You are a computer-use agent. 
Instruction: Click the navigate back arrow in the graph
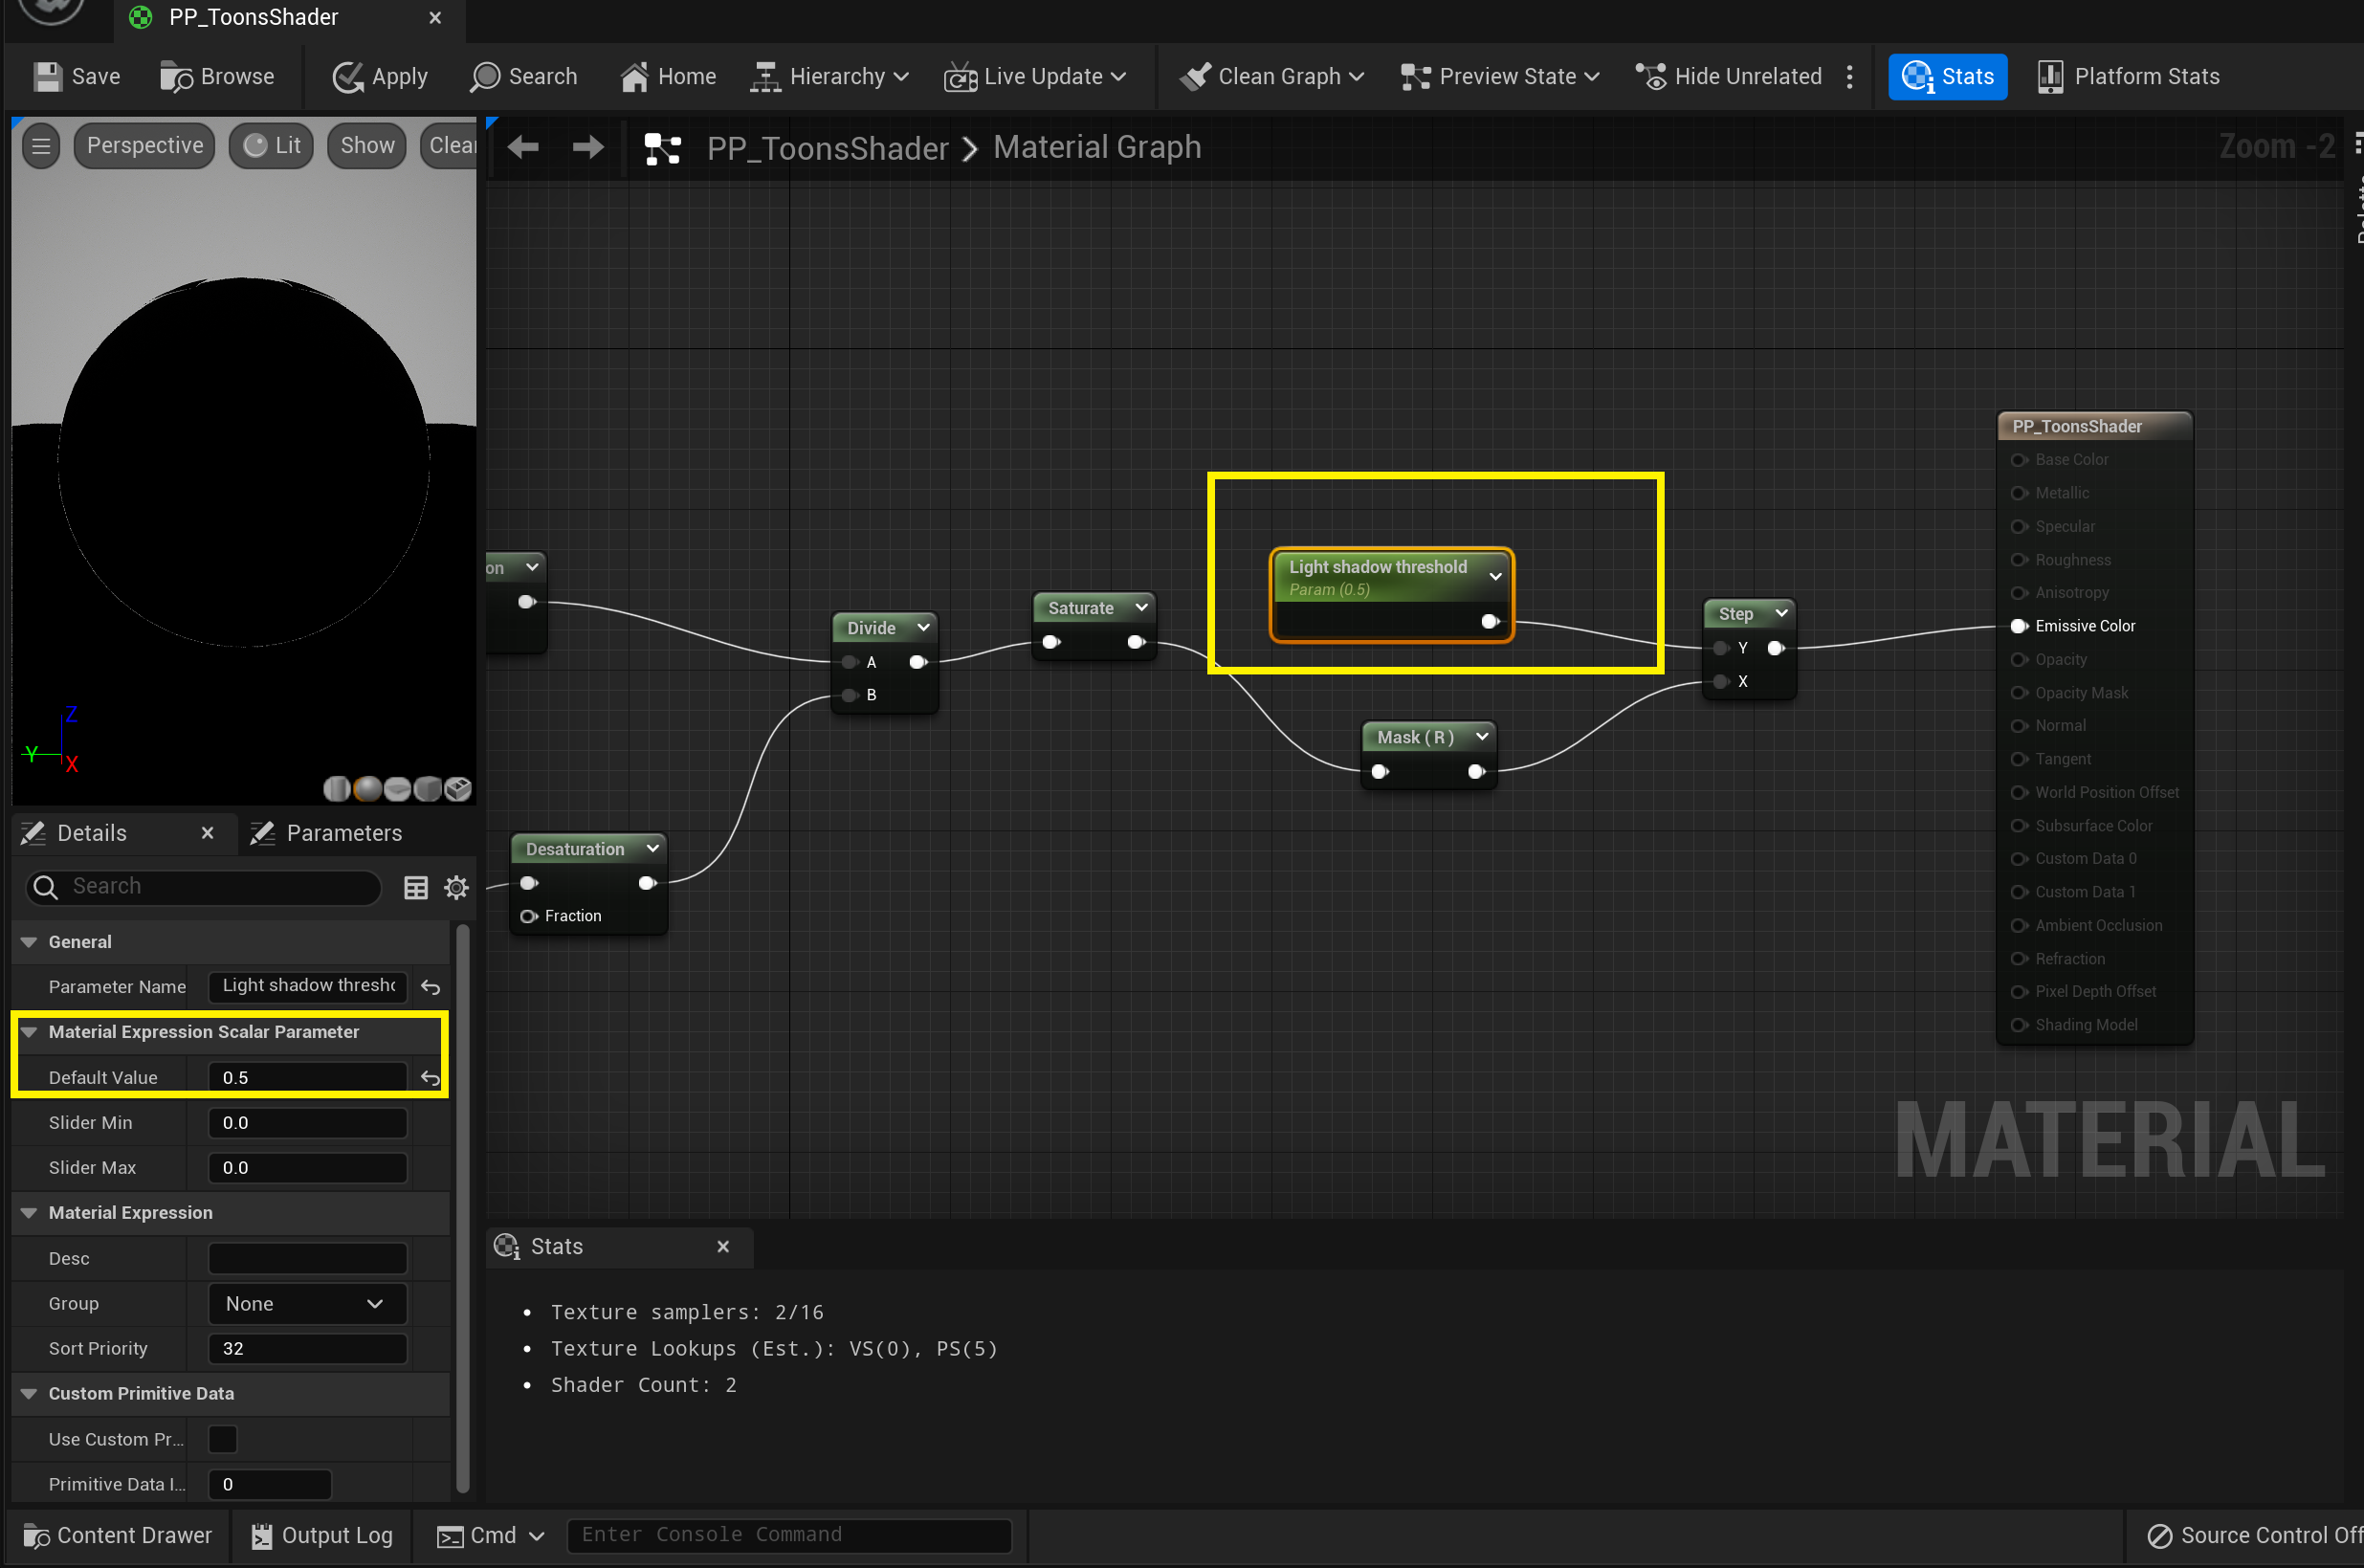[523, 148]
